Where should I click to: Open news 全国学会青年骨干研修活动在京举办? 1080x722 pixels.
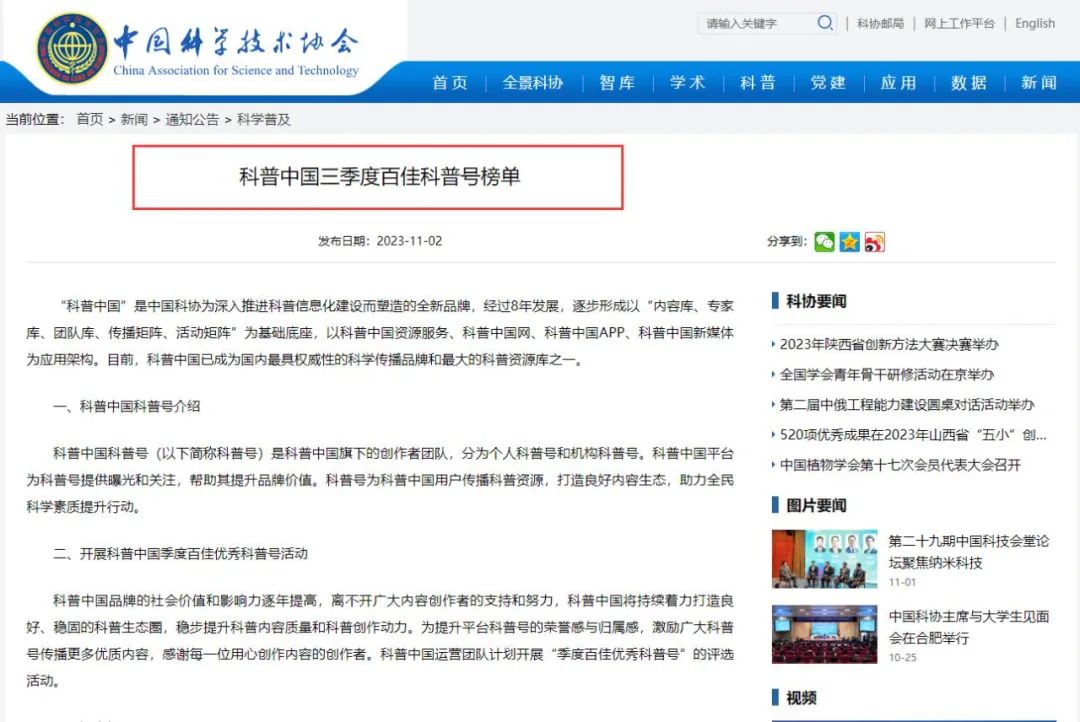tap(886, 375)
